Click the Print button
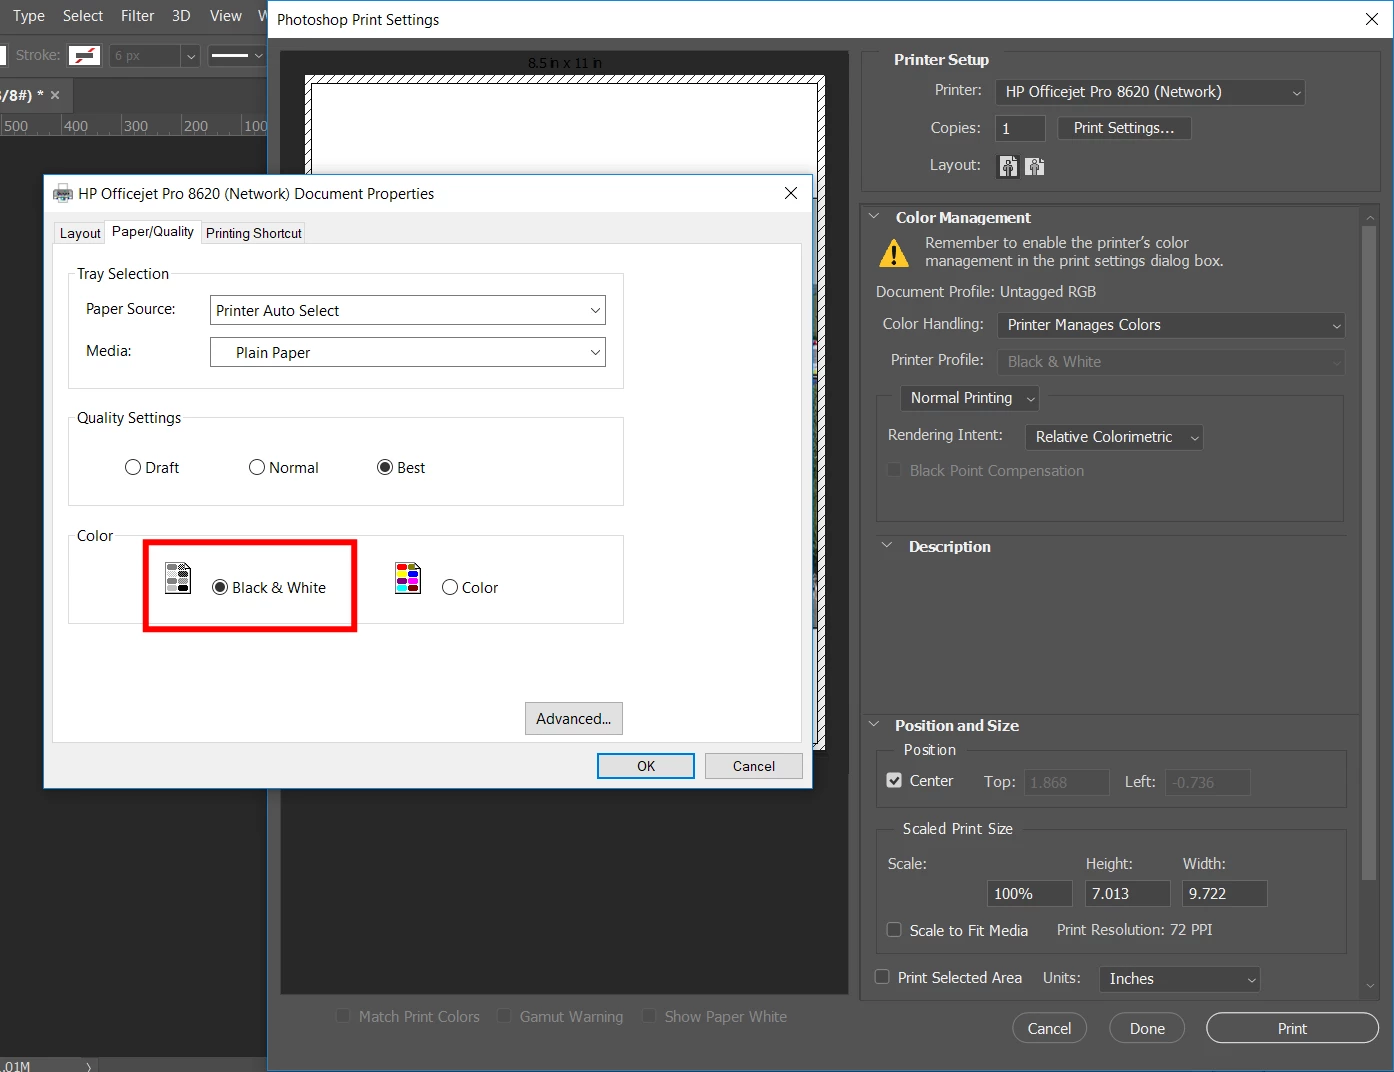This screenshot has height=1072, width=1394. coord(1292,1028)
